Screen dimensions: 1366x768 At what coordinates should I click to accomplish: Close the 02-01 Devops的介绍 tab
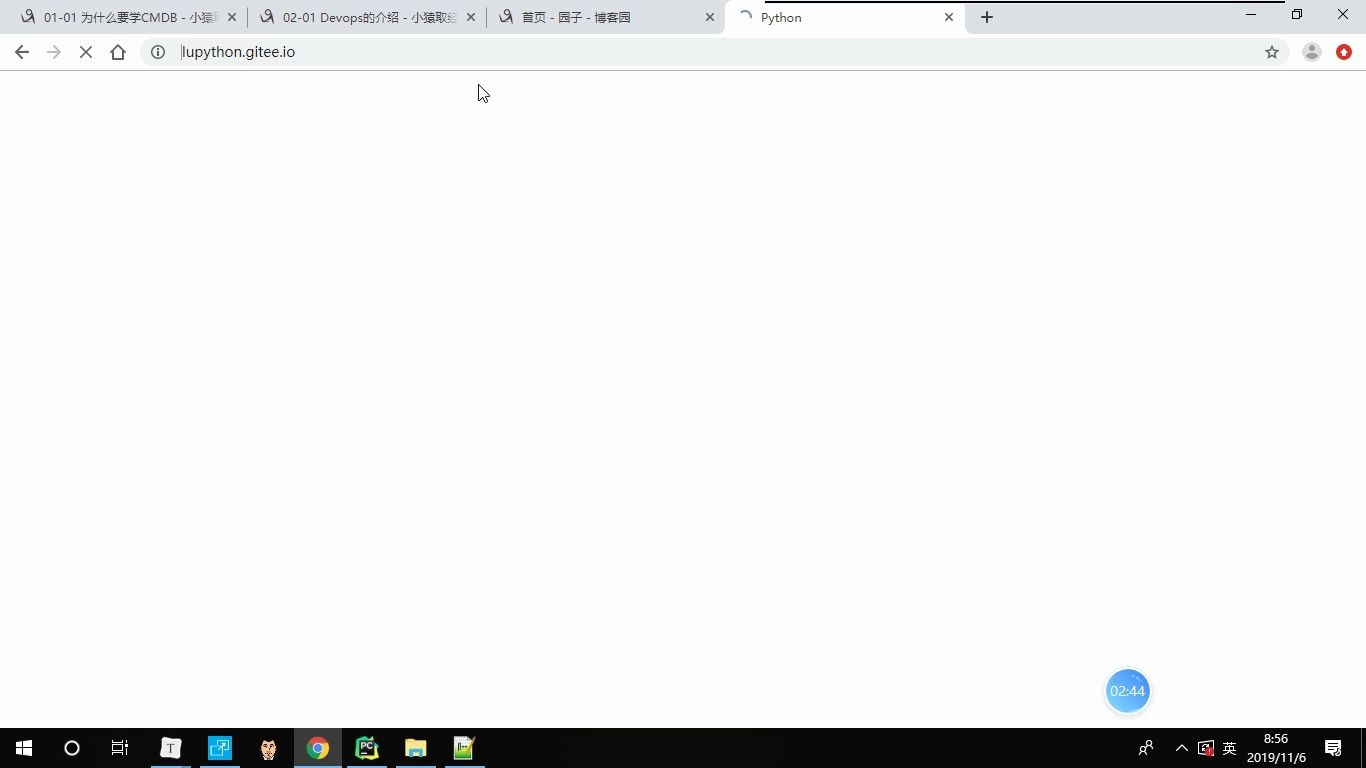point(471,17)
